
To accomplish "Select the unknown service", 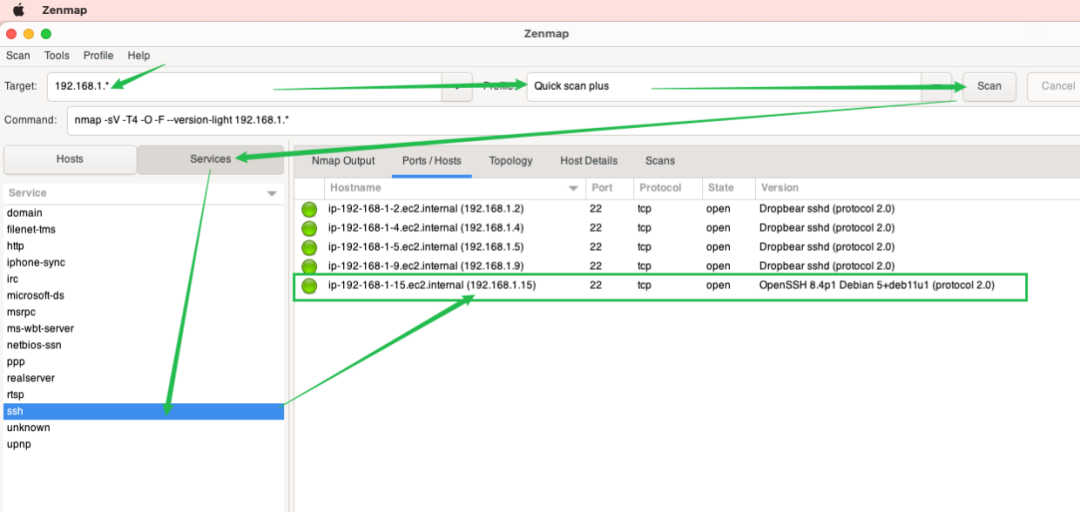I will click(x=143, y=428).
